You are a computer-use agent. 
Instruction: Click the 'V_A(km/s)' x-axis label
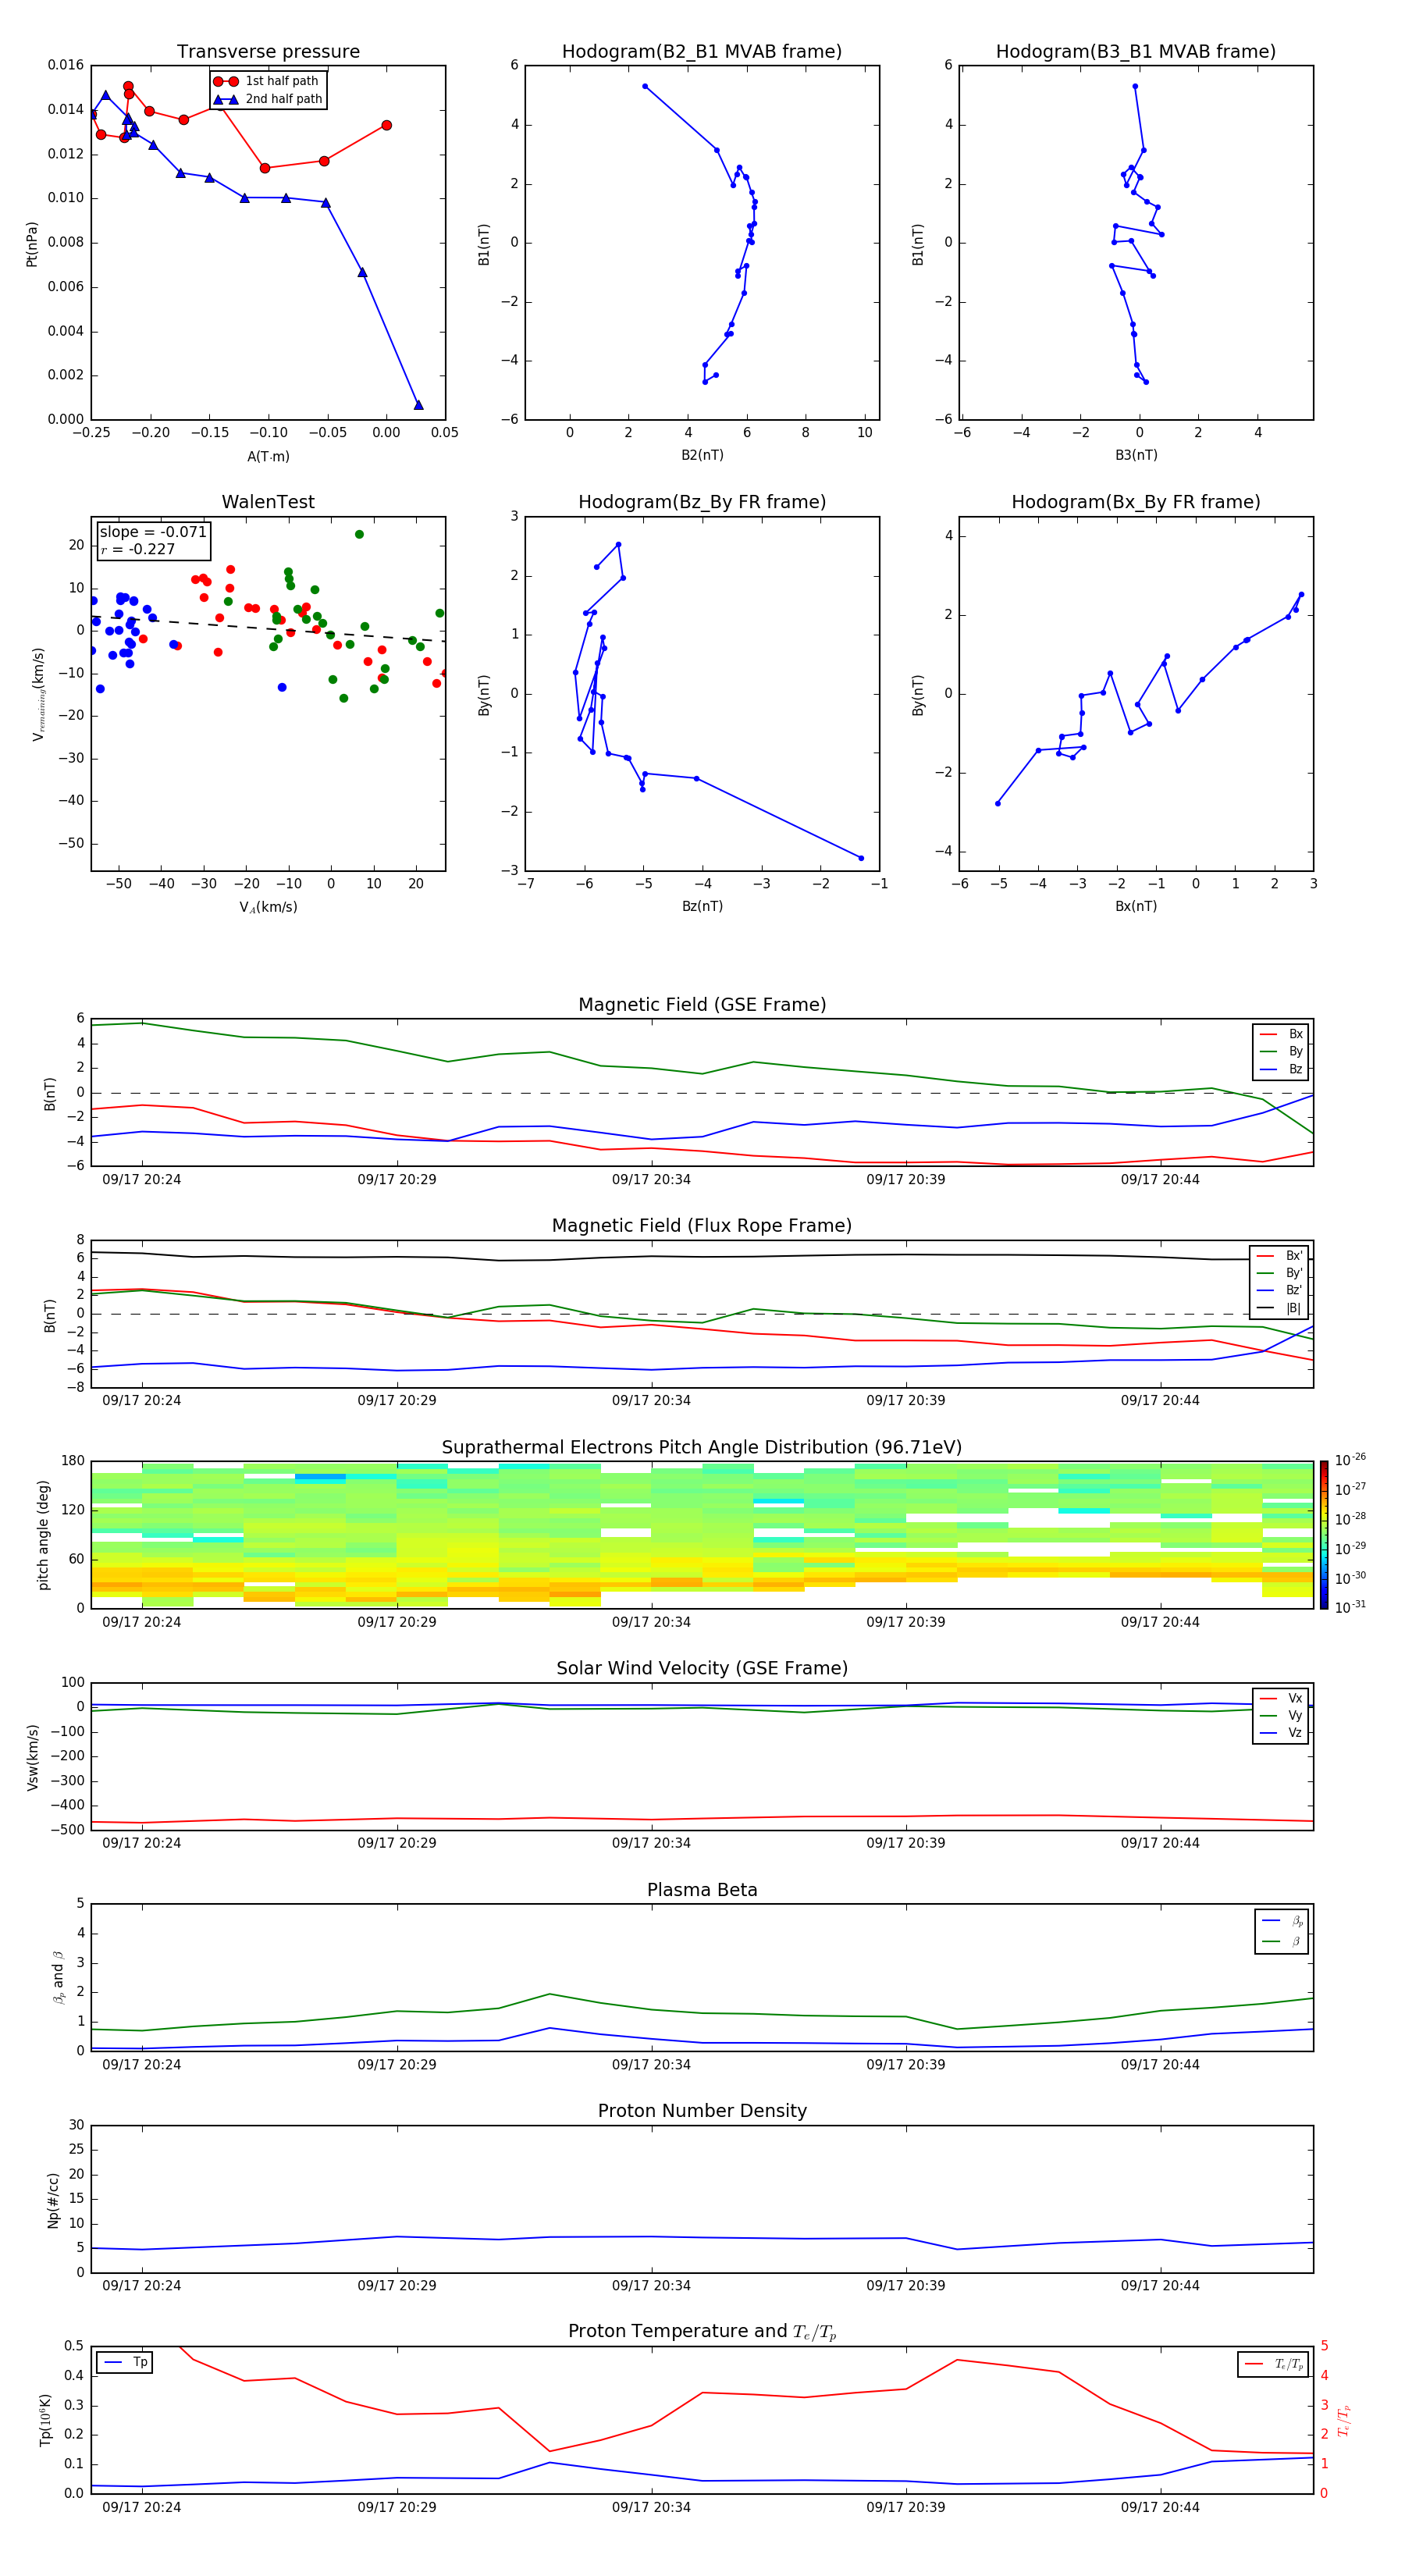(x=268, y=908)
